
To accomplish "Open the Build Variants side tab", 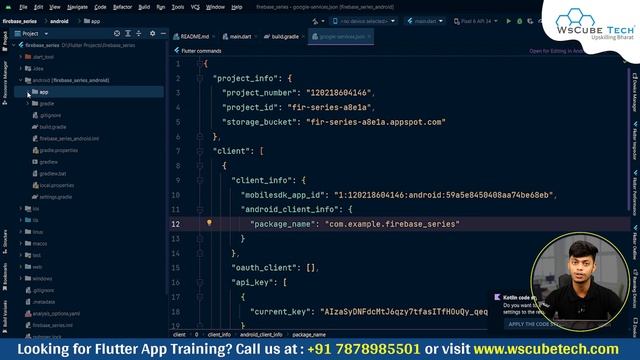I will click(x=5, y=317).
